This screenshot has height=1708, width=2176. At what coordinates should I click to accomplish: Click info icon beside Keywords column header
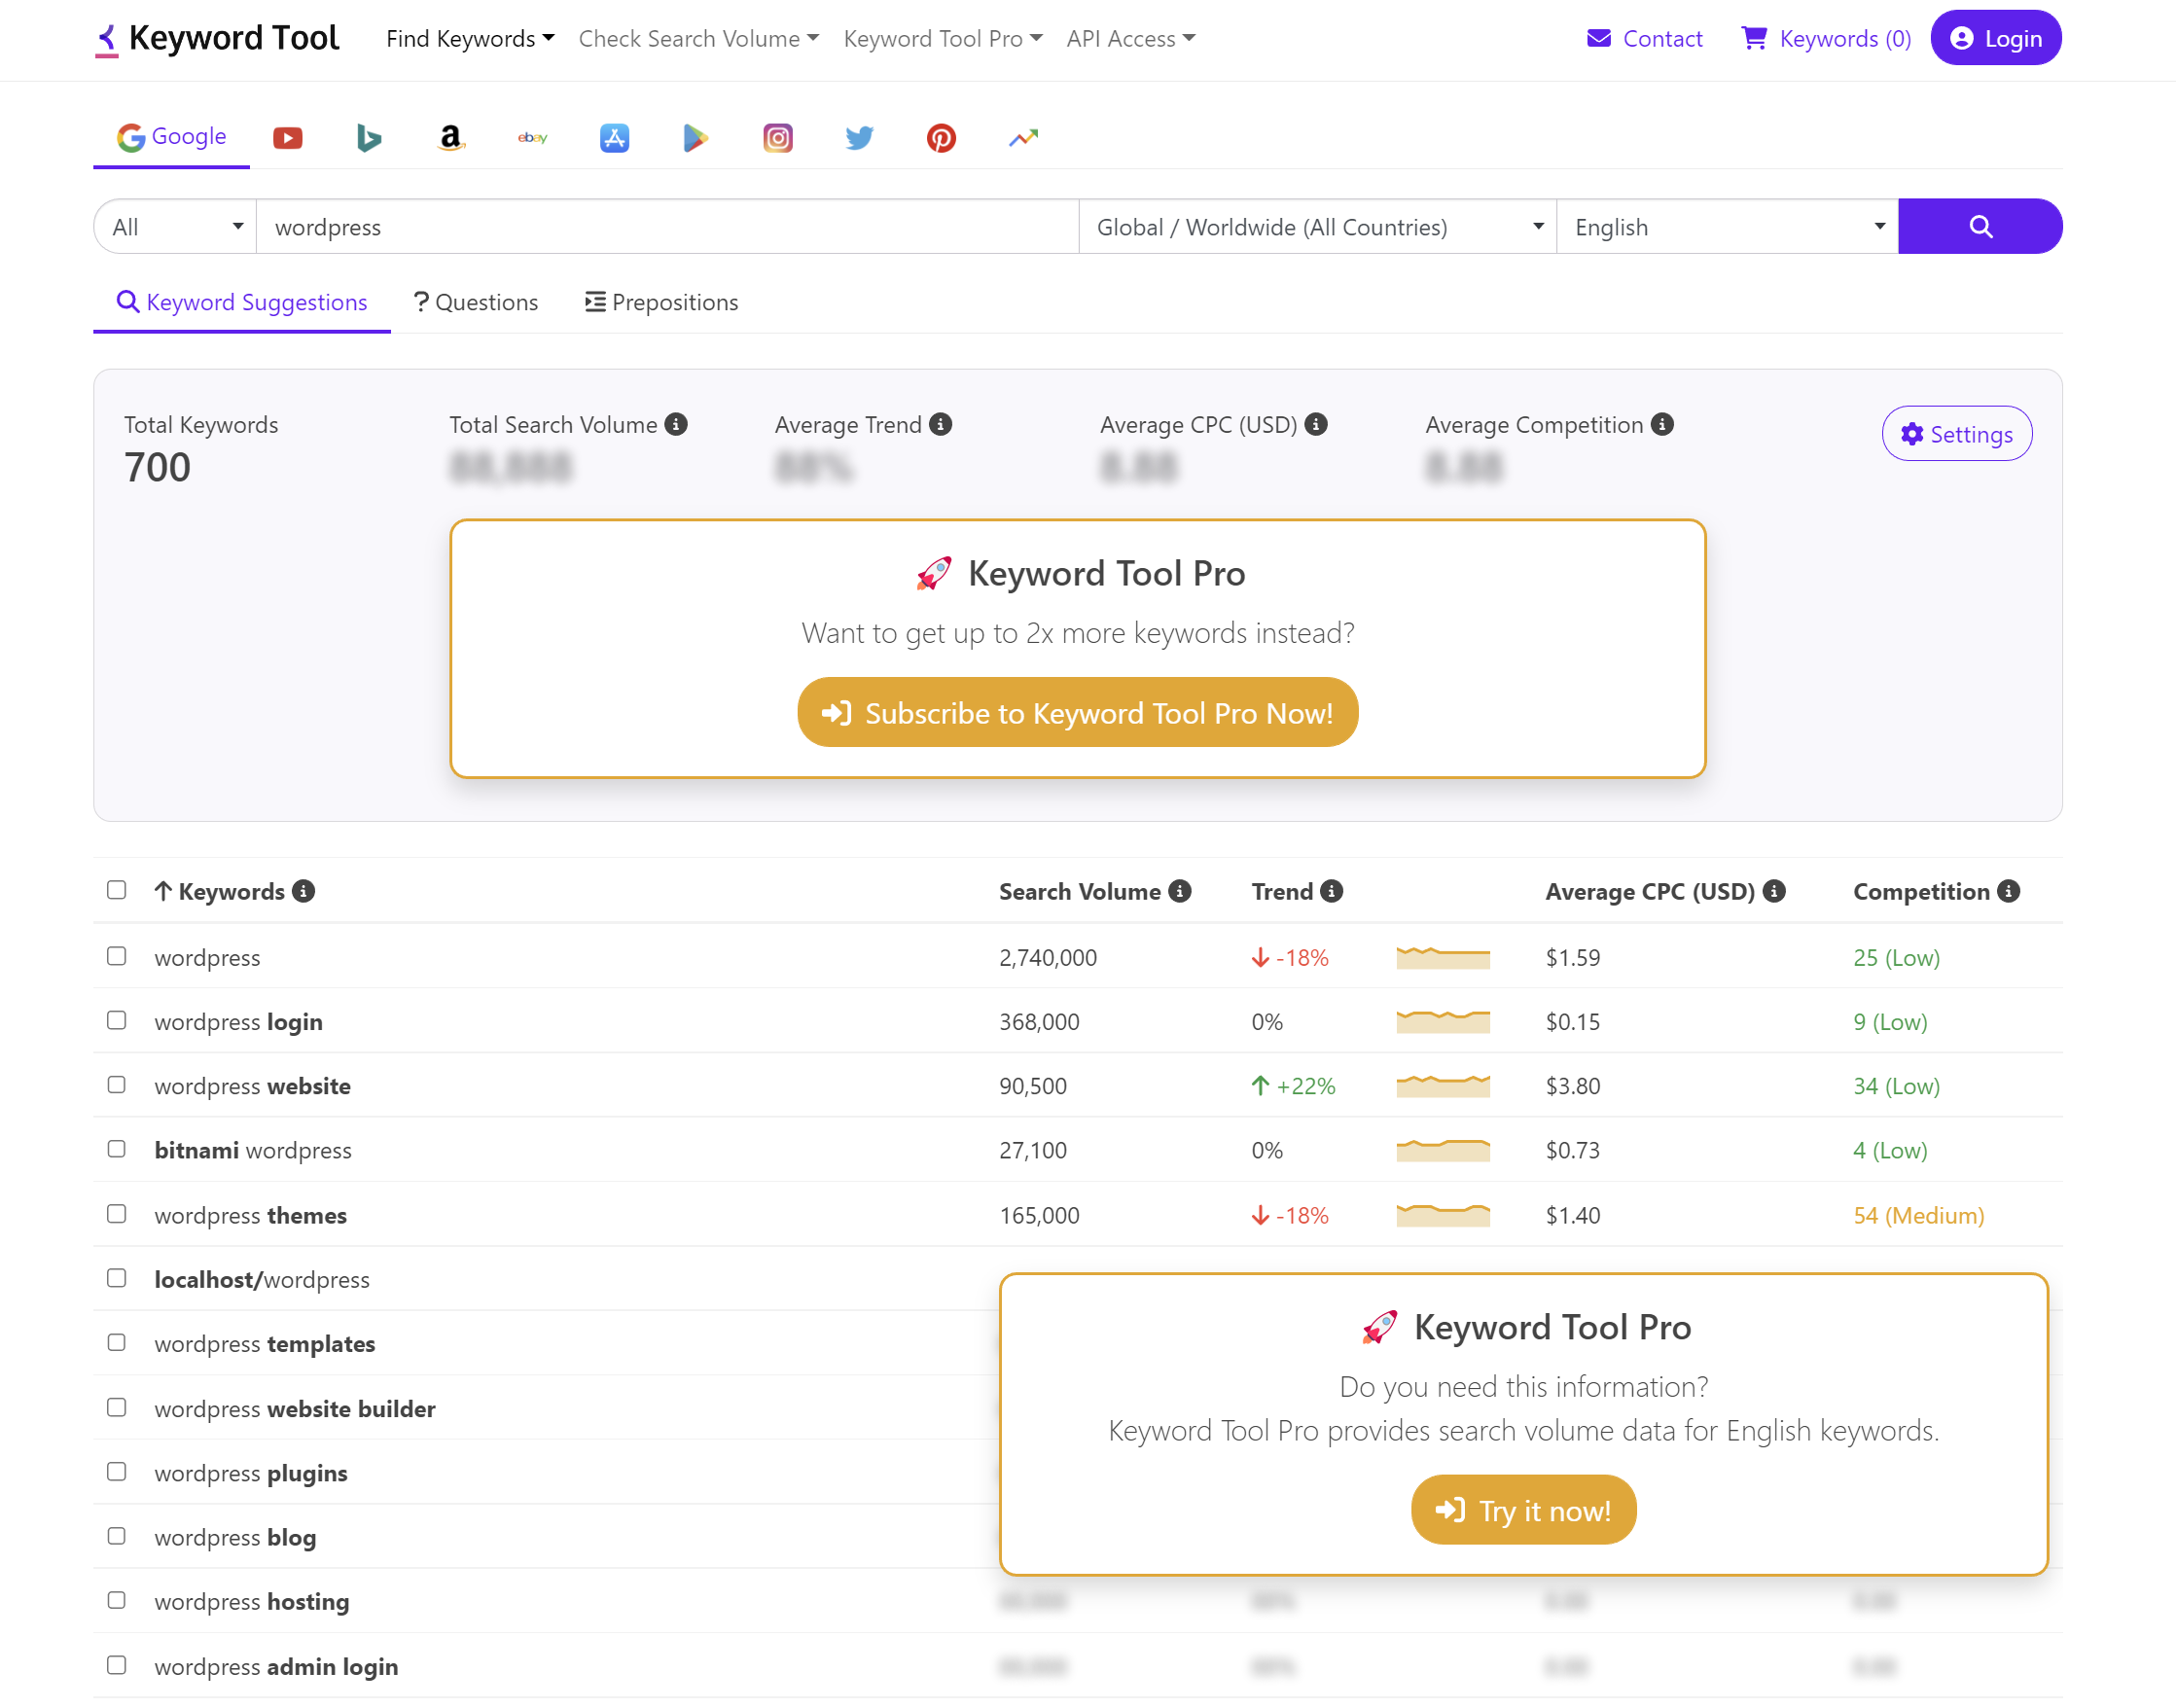pos(304,891)
